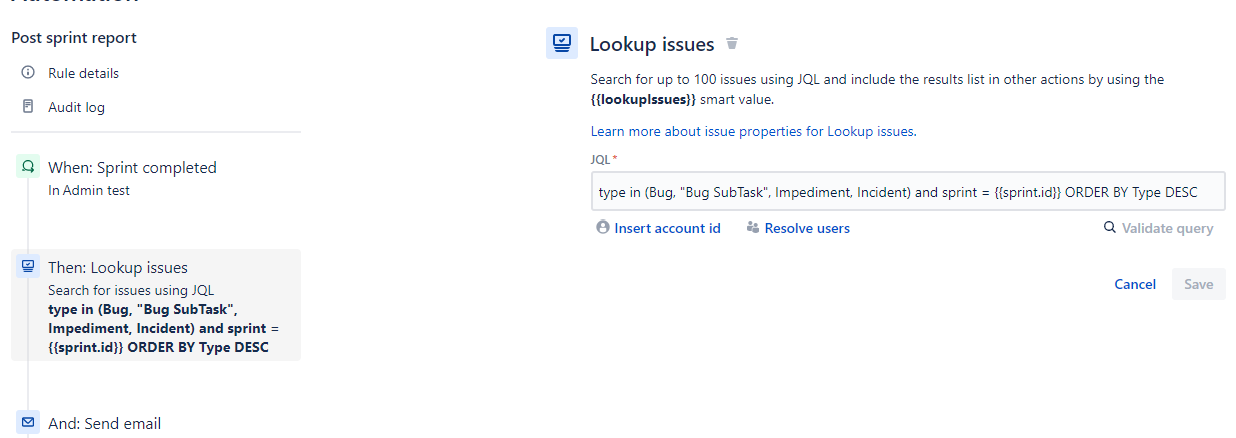Click the people icon beside Resolve users
Image resolution: width=1236 pixels, height=438 pixels.
click(x=753, y=228)
